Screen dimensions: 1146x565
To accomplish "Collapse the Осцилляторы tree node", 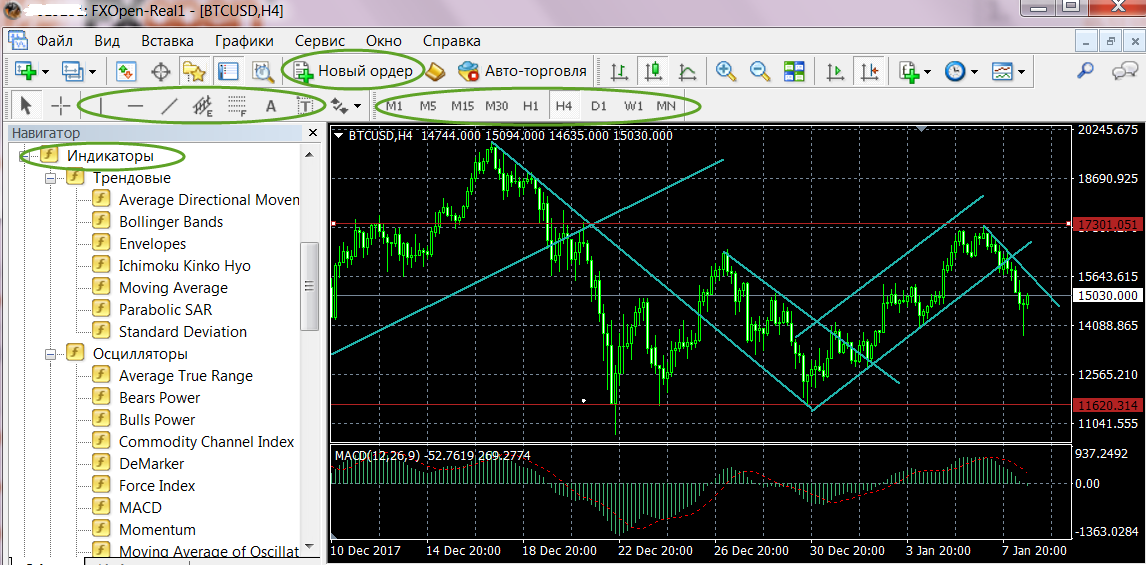I will tap(50, 354).
